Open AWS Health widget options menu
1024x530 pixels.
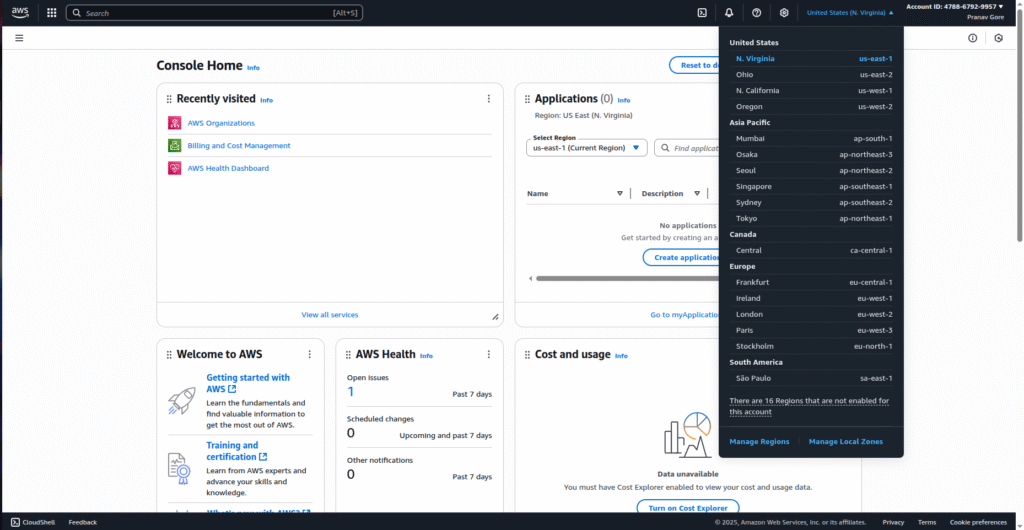pos(488,354)
